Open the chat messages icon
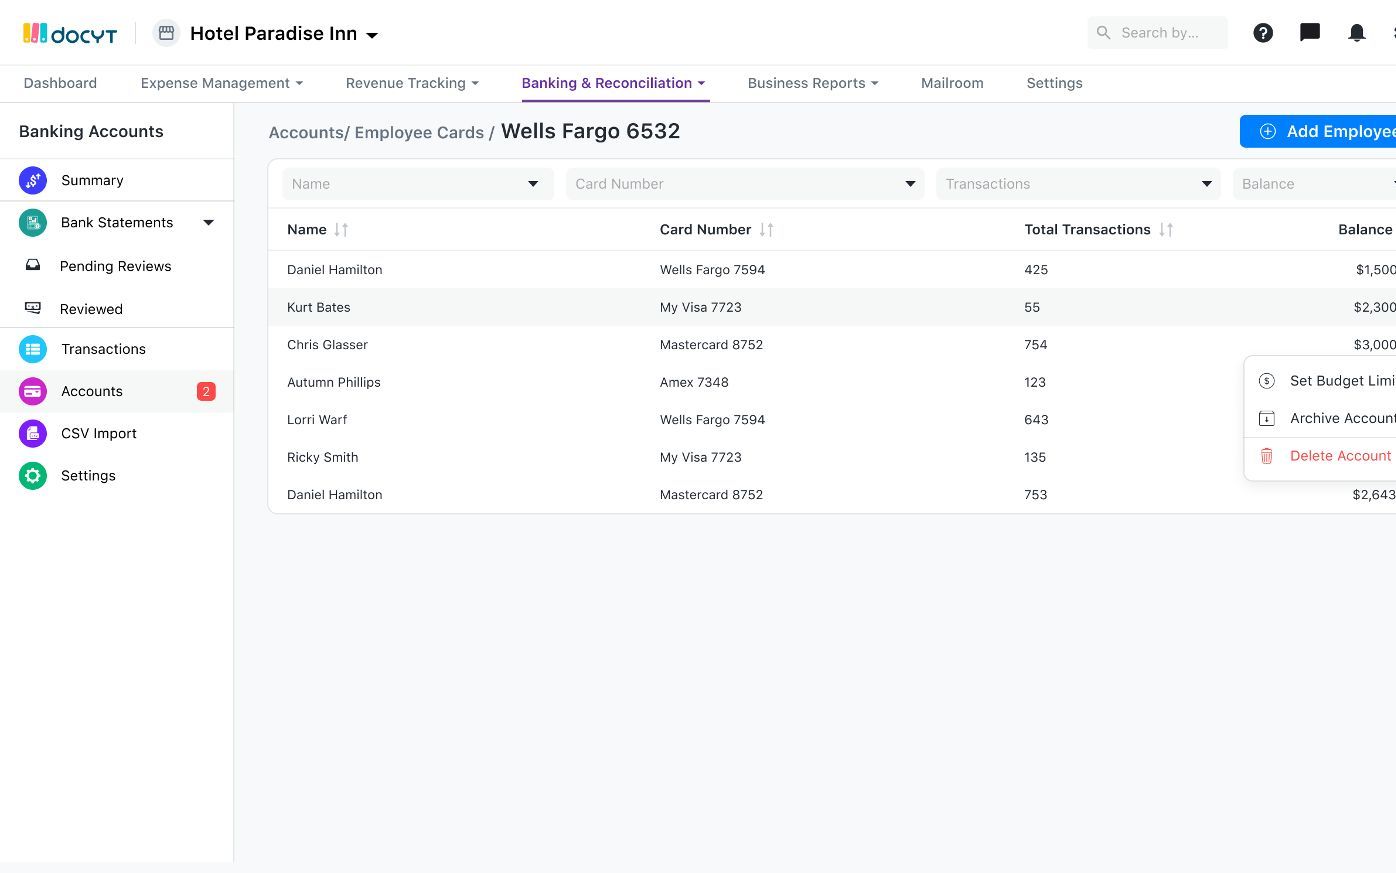 [x=1310, y=33]
